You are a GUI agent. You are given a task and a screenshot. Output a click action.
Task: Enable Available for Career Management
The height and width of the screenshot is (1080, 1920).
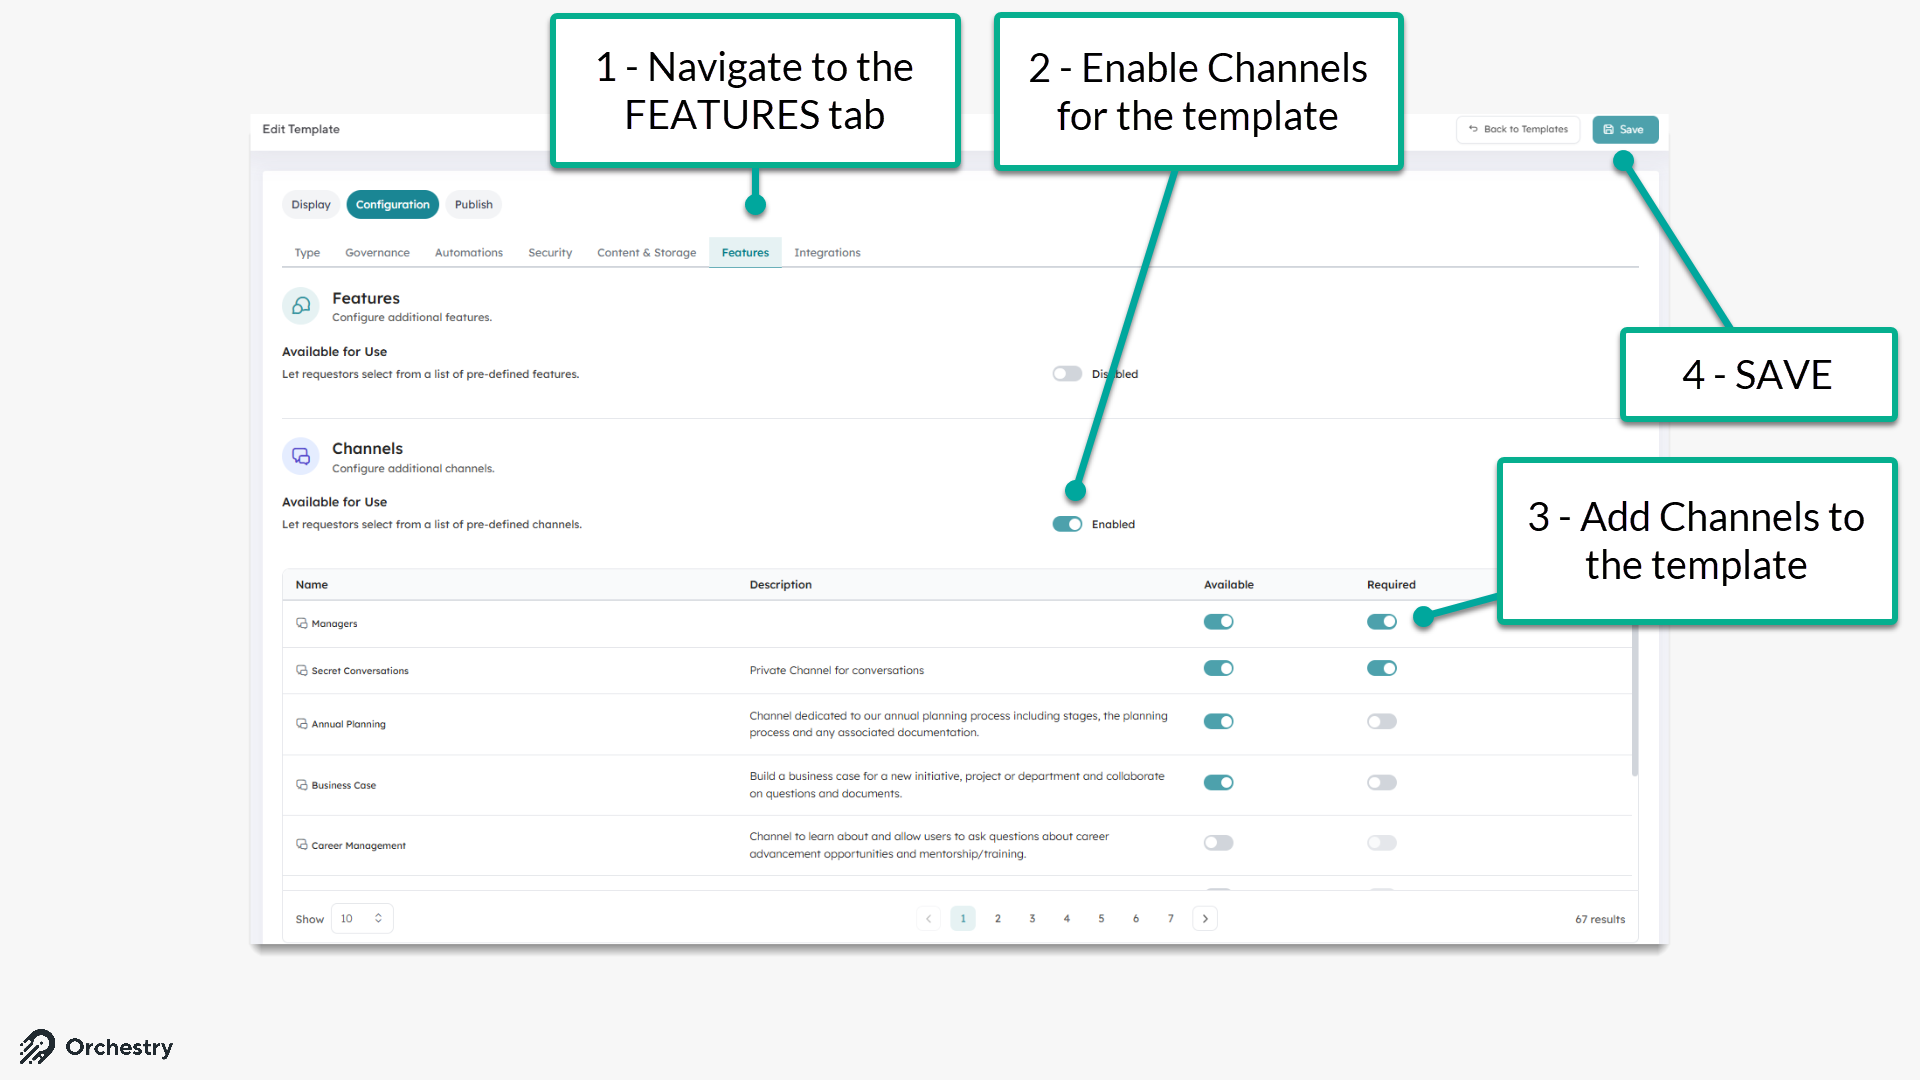(x=1218, y=843)
